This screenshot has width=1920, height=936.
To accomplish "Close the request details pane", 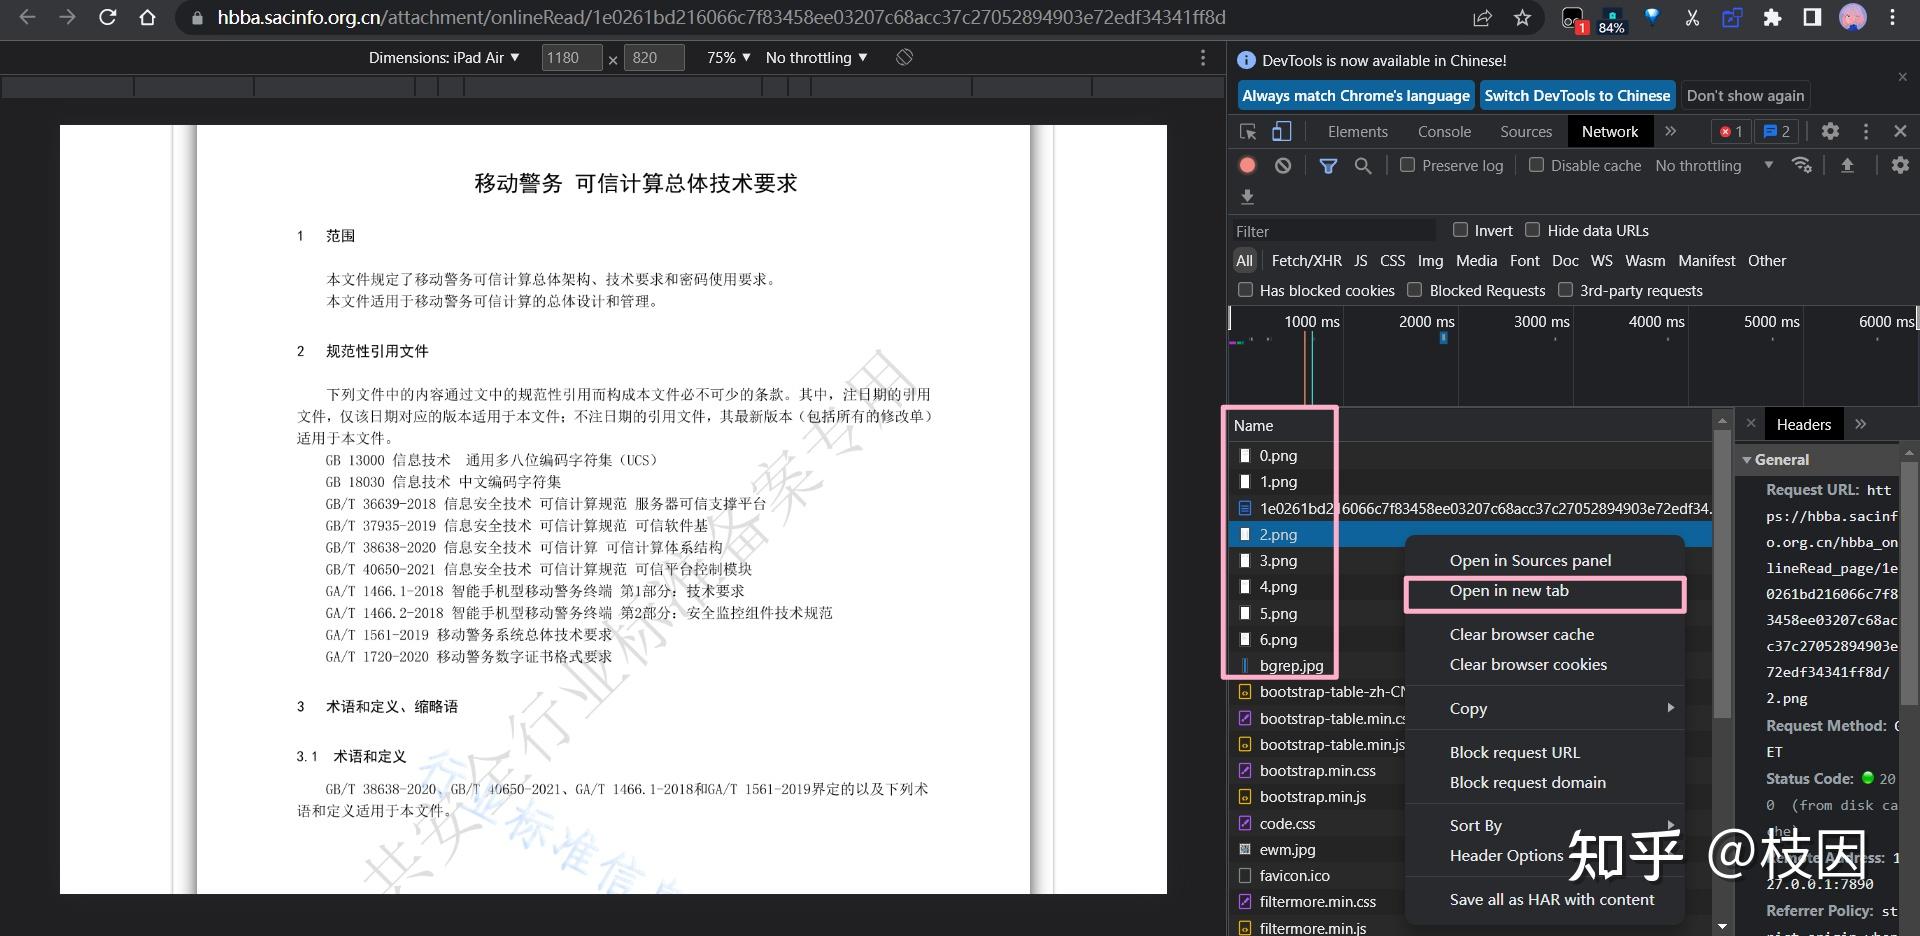I will (x=1751, y=423).
